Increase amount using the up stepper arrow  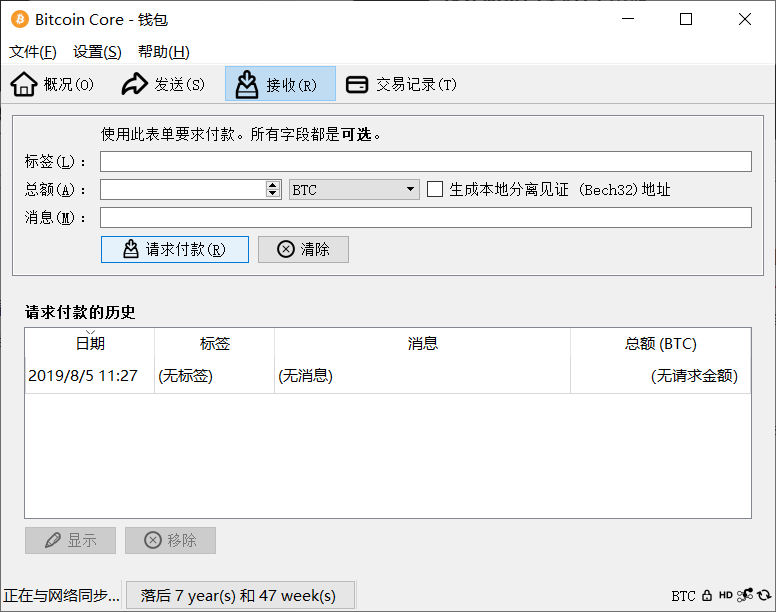click(x=273, y=185)
